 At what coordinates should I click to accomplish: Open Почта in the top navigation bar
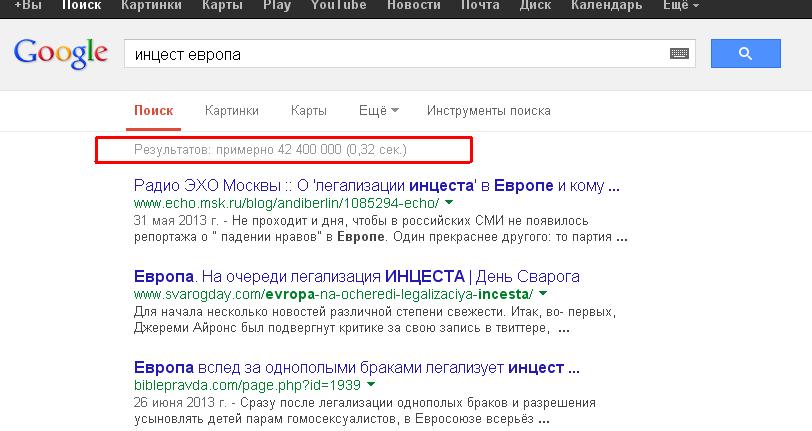coord(481,6)
